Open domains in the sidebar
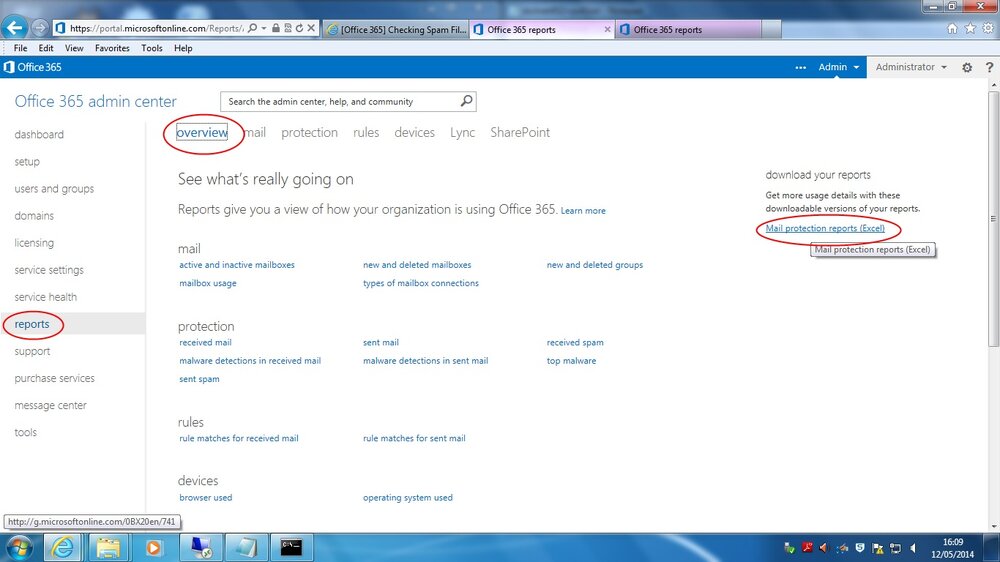This screenshot has height=562, width=1000. (x=34, y=216)
